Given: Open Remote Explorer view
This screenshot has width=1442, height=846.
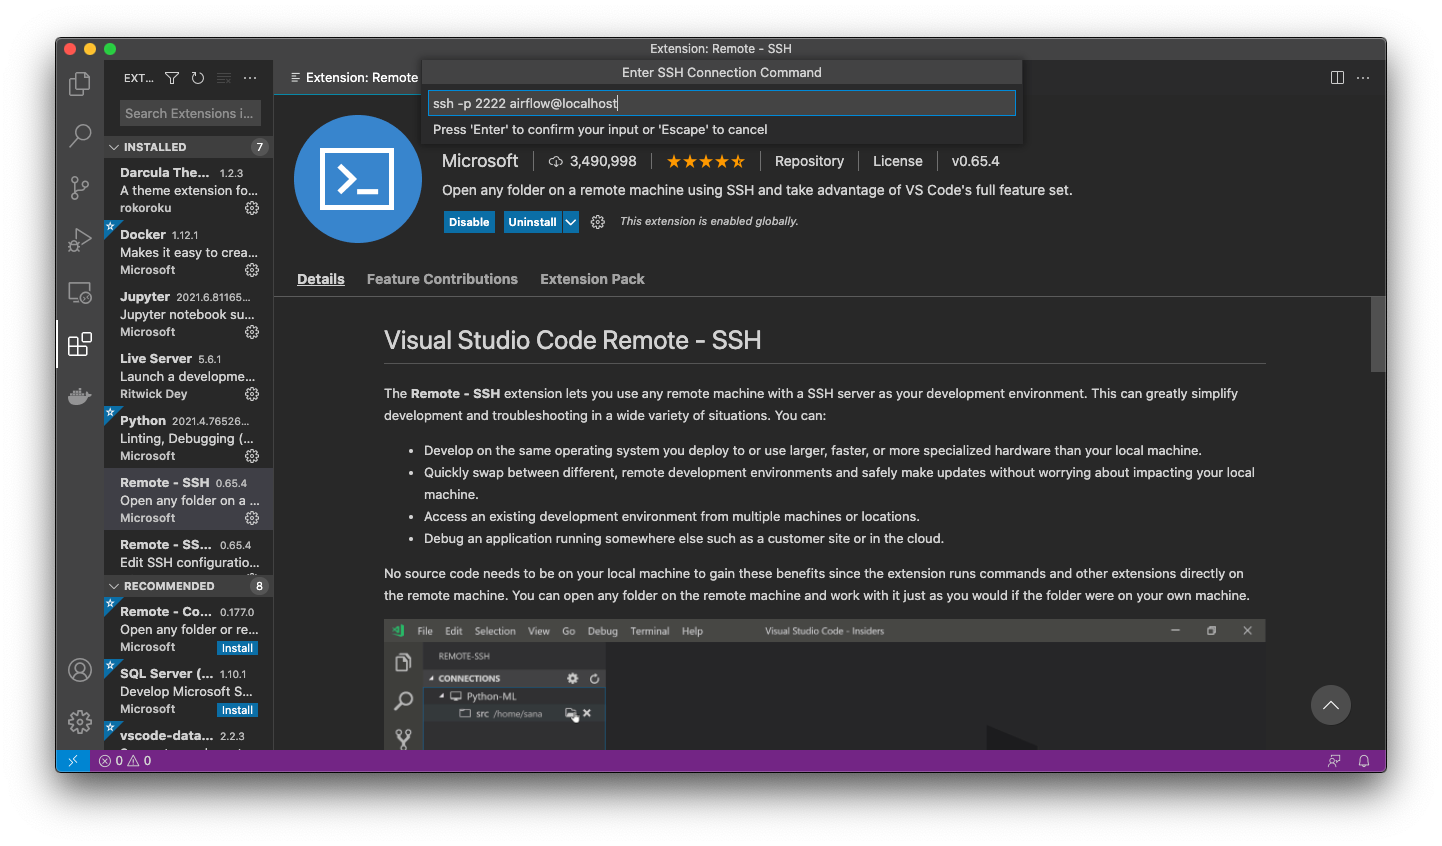Looking at the screenshot, I should pyautogui.click(x=80, y=293).
